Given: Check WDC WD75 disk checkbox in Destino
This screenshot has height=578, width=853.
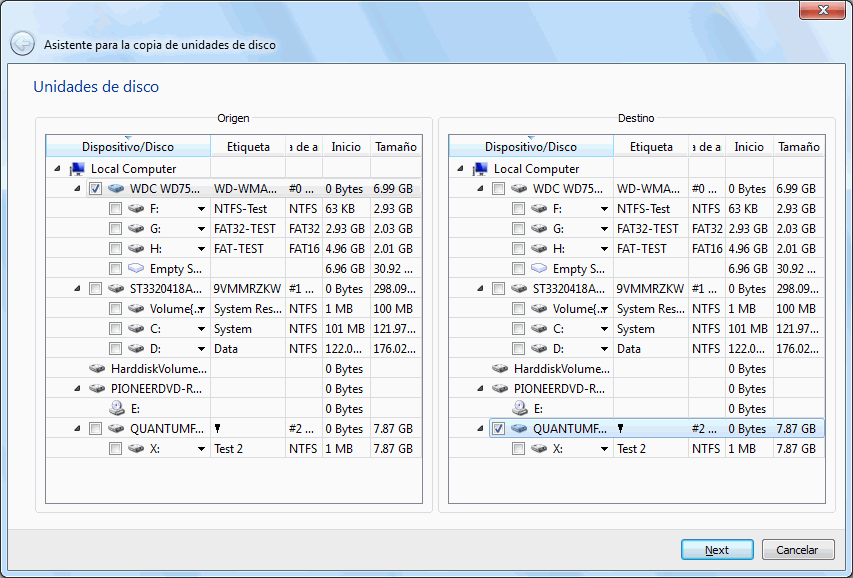Looking at the screenshot, I should click(498, 189).
